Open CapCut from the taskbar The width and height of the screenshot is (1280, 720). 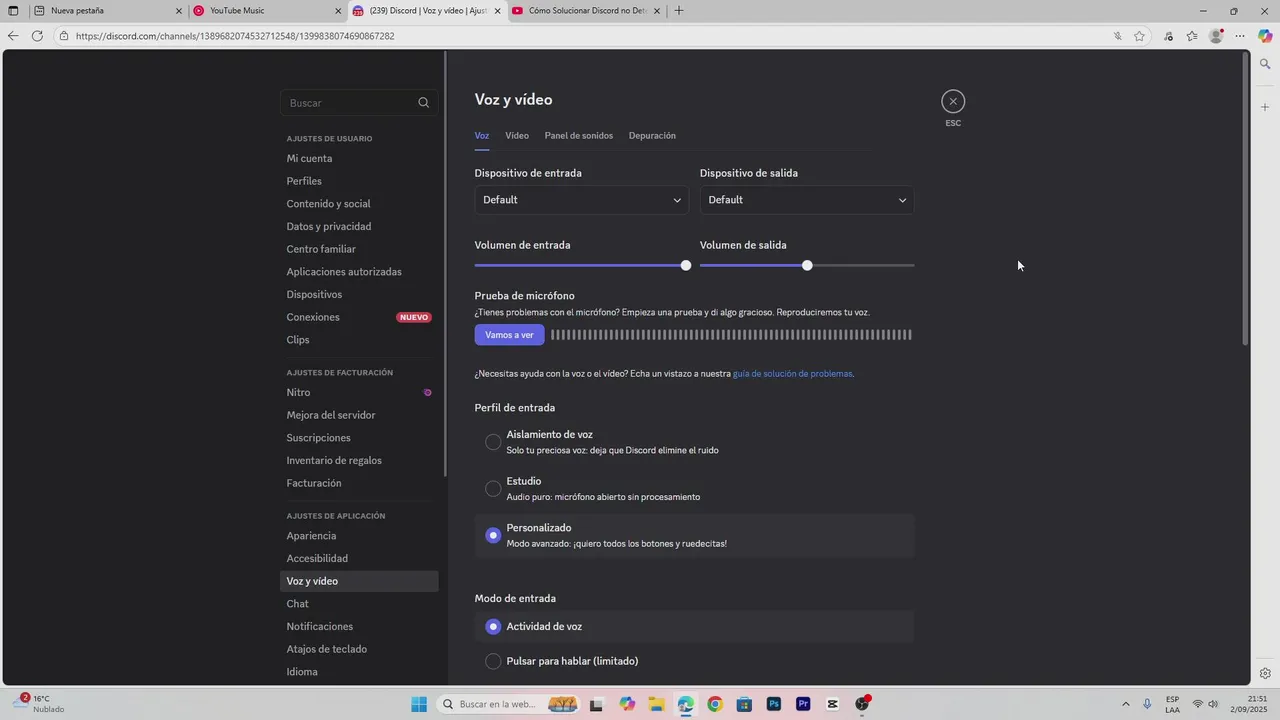pyautogui.click(x=832, y=704)
